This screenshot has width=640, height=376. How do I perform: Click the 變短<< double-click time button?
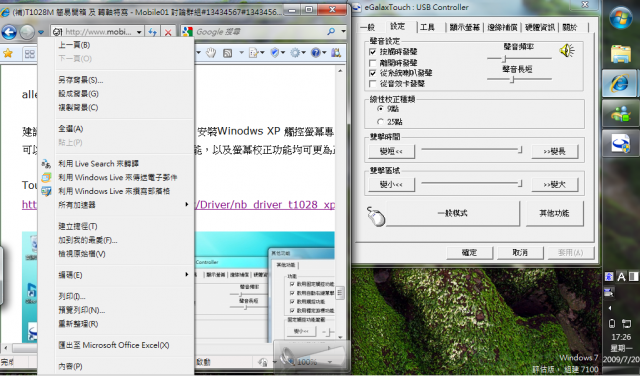(x=391, y=151)
